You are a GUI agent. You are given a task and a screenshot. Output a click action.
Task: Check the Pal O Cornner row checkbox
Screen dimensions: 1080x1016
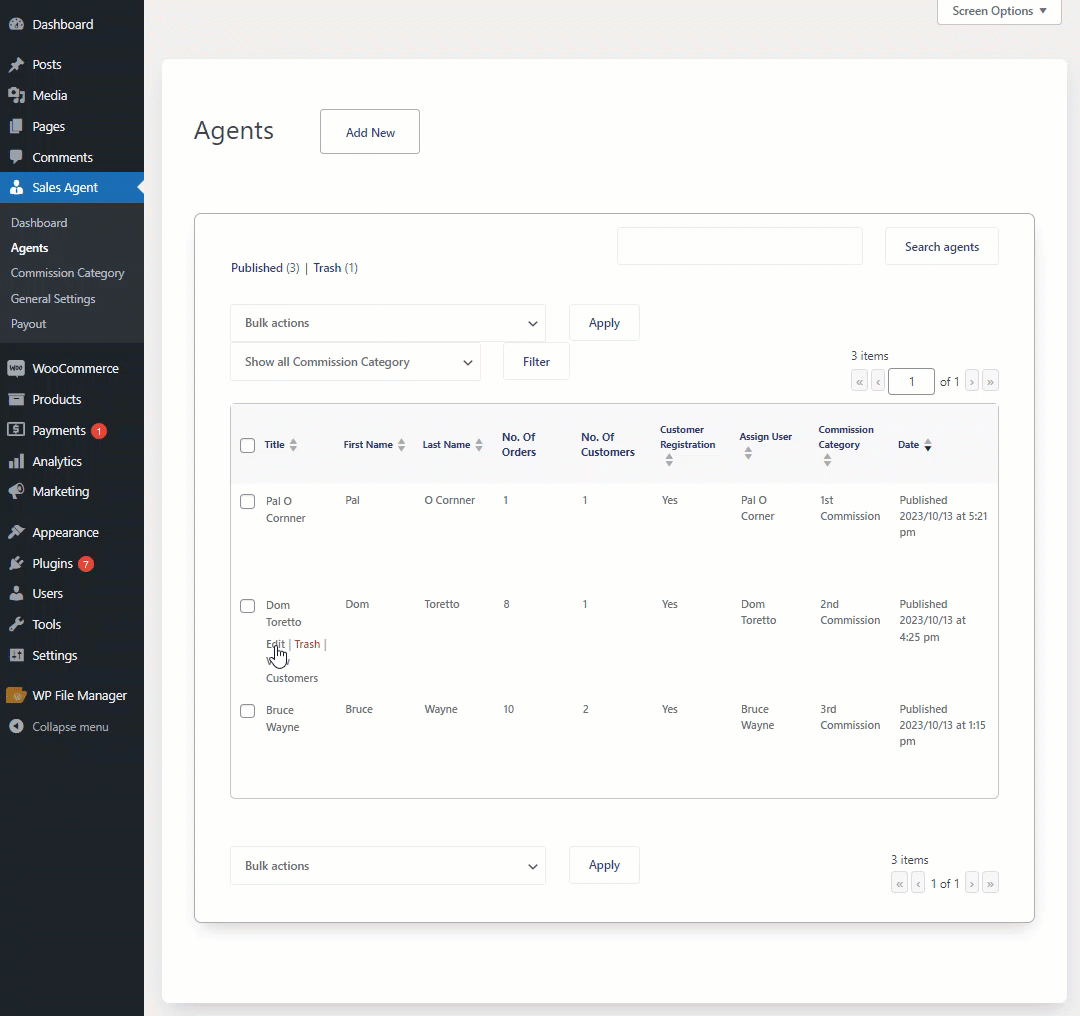tap(247, 501)
